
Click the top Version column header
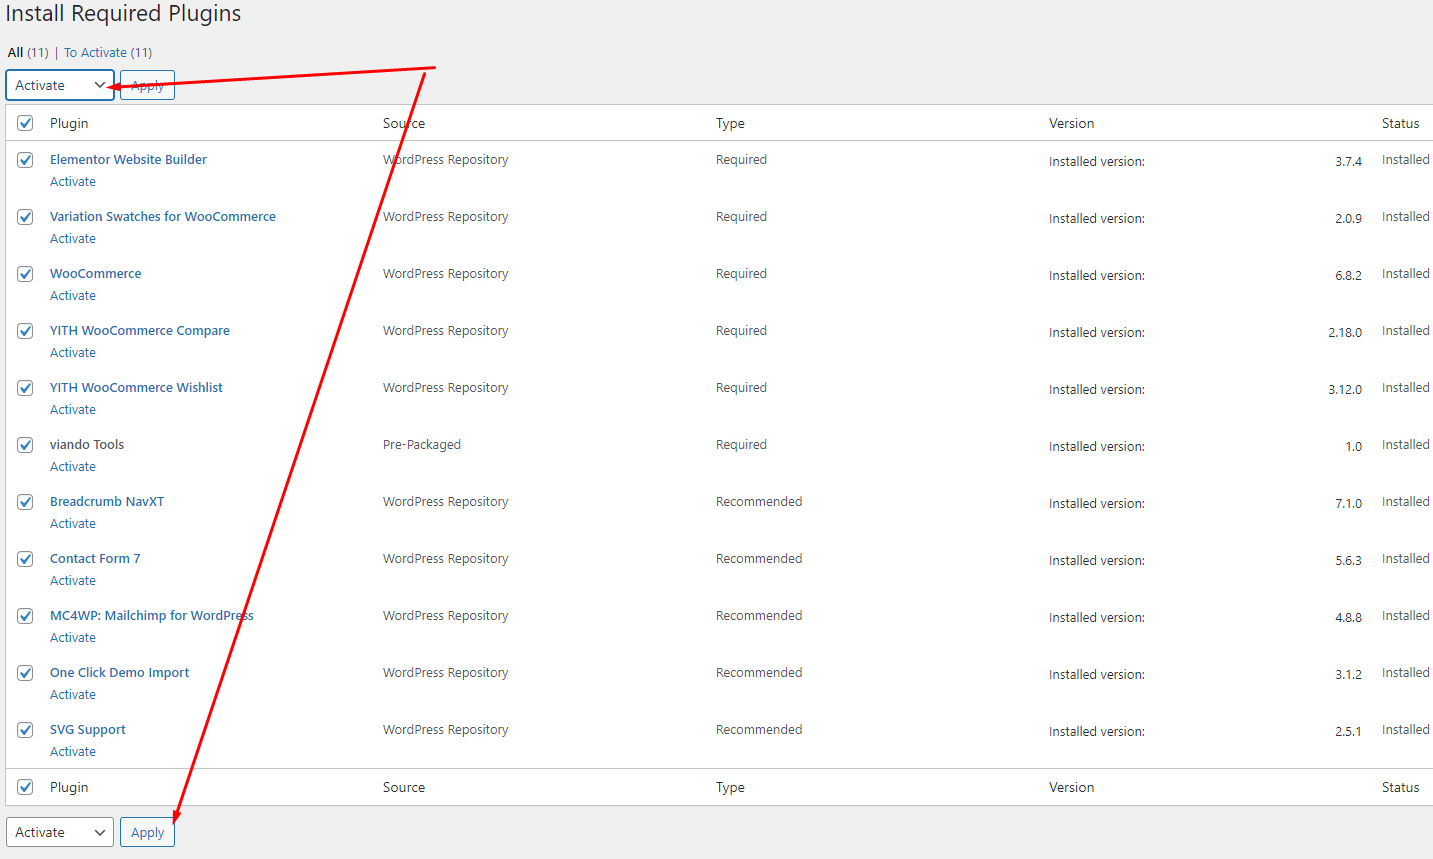coord(1071,123)
